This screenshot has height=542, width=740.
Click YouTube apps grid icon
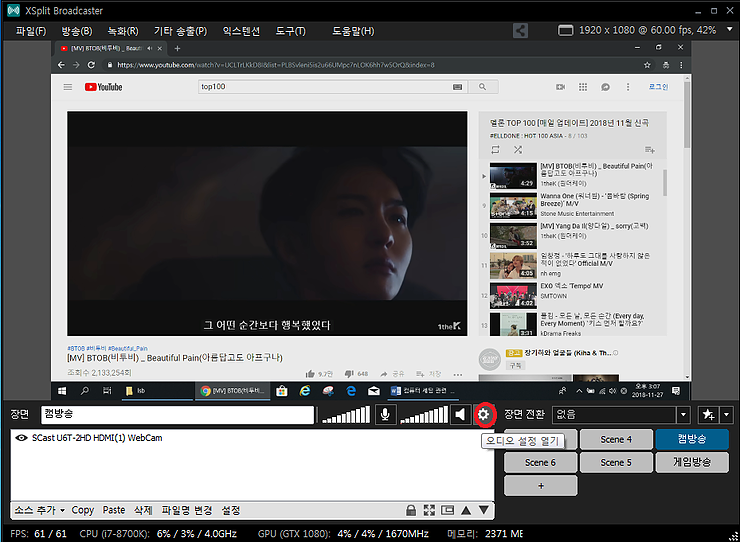[x=583, y=87]
